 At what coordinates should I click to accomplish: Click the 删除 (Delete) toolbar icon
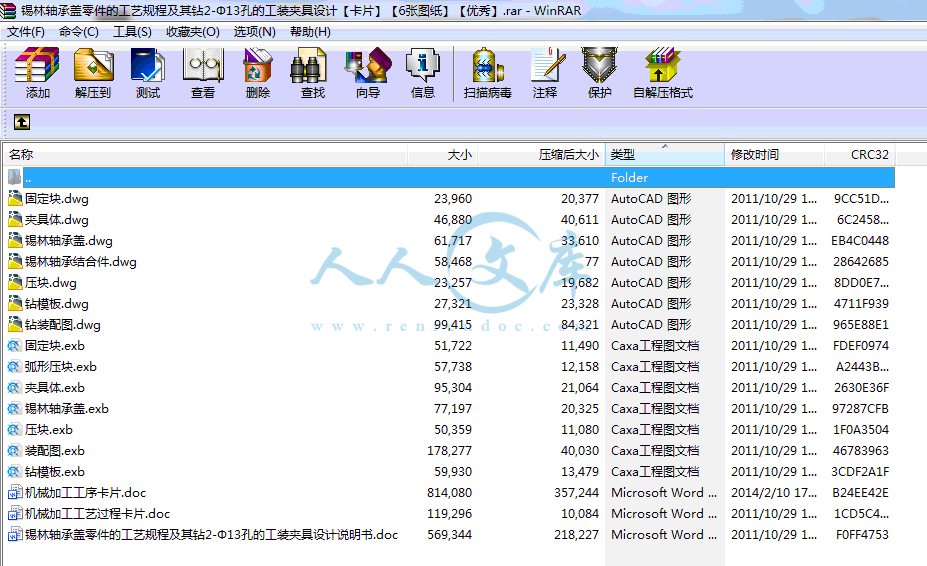click(258, 72)
